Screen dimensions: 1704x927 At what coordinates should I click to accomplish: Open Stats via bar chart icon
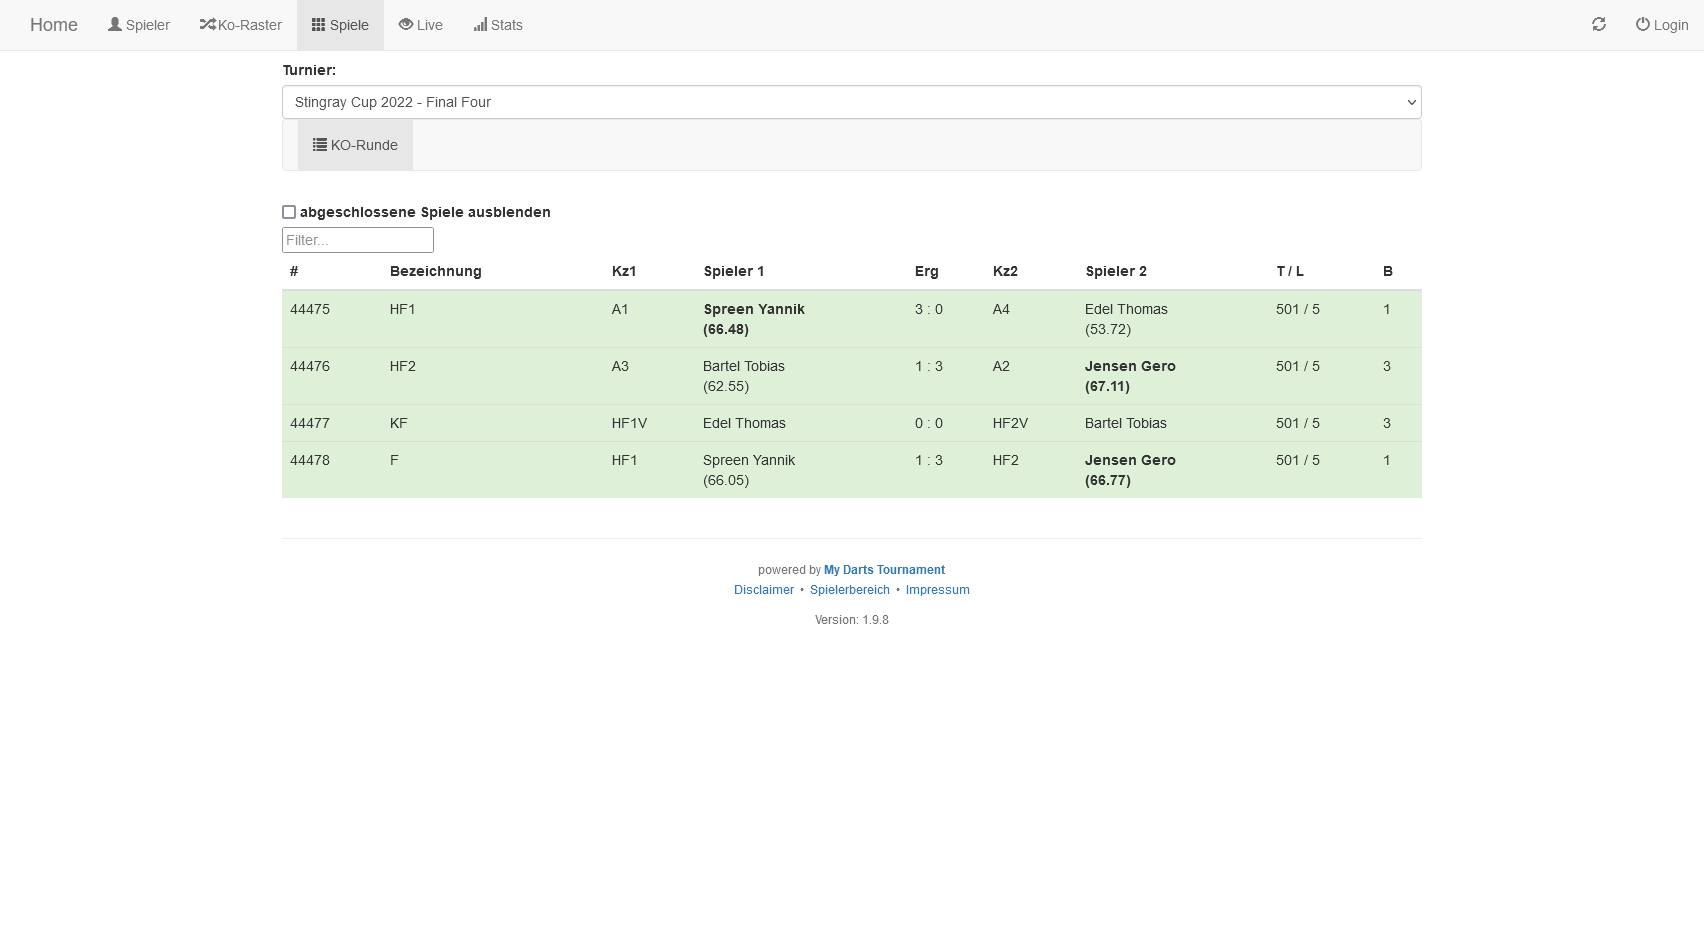480,25
